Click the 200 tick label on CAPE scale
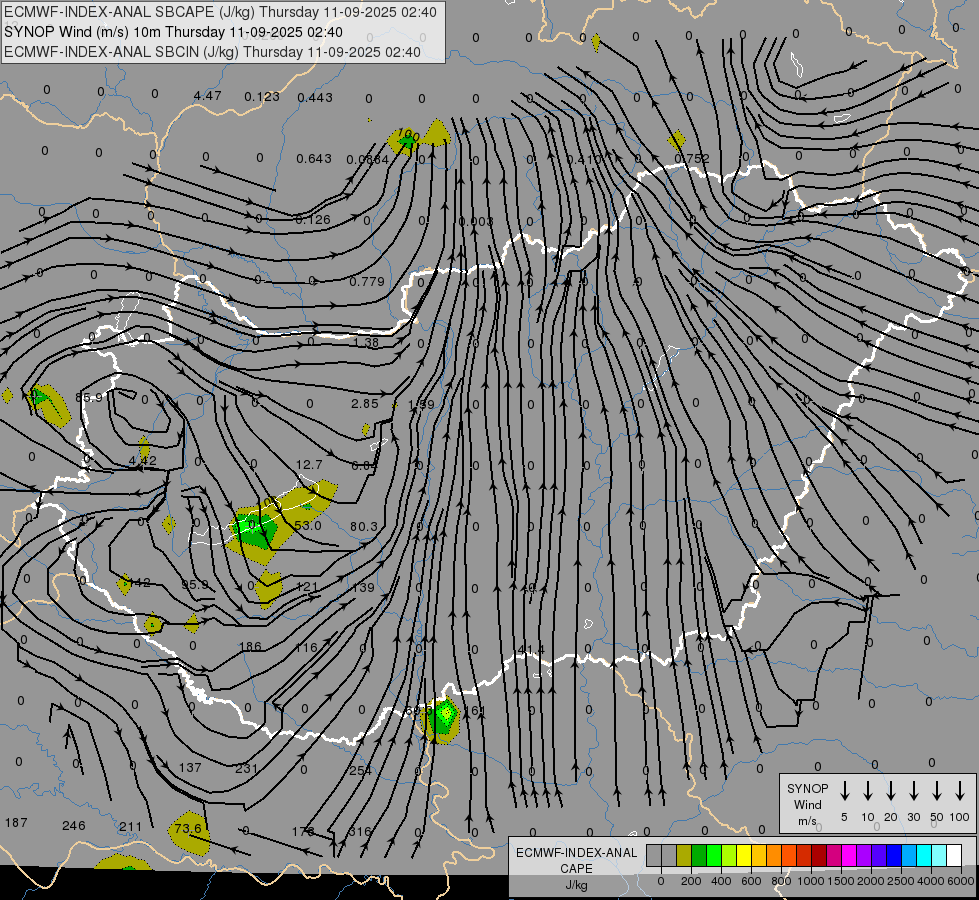This screenshot has height=900, width=979. (x=691, y=881)
